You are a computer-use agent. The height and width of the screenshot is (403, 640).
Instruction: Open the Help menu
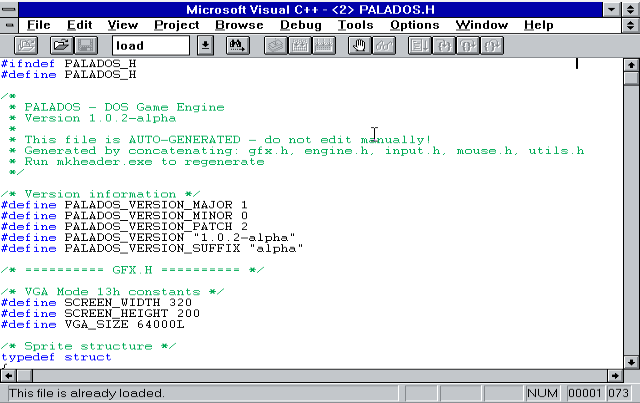[x=539, y=25]
